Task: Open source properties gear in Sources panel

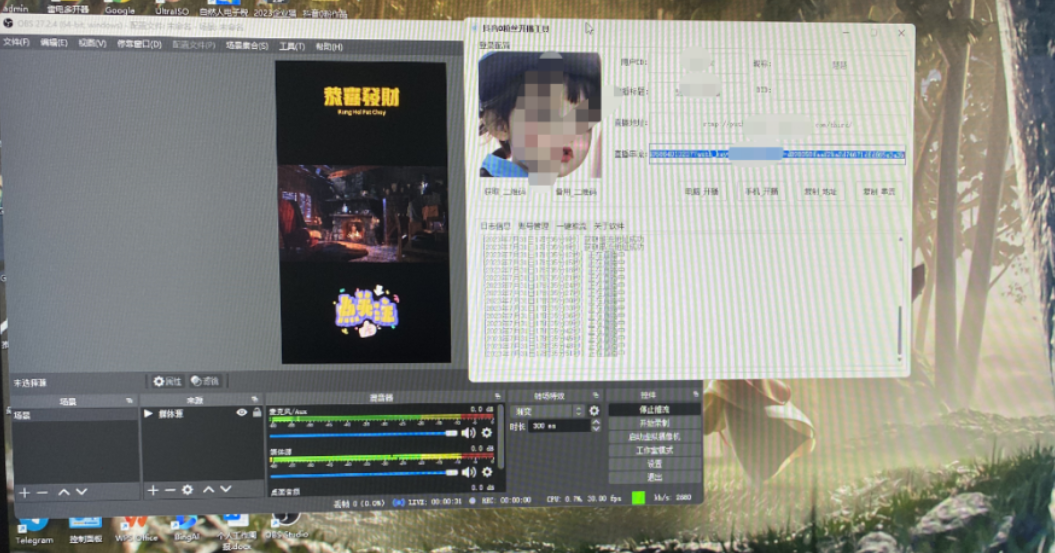Action: (x=187, y=490)
